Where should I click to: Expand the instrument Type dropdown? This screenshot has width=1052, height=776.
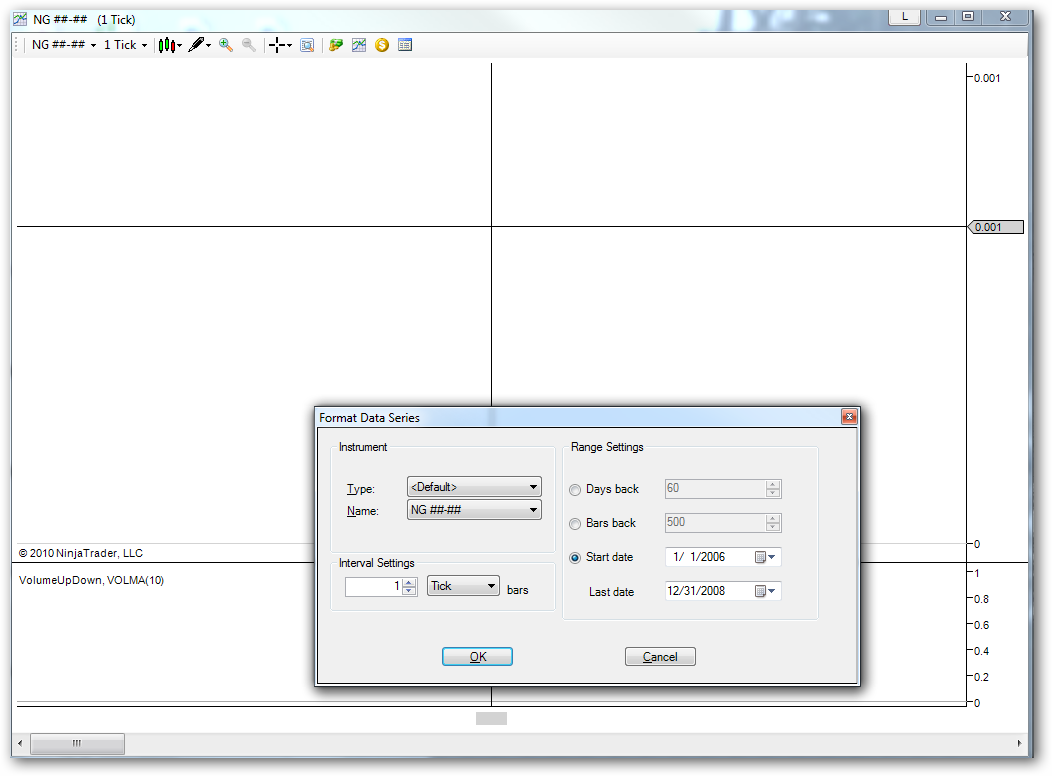pyautogui.click(x=474, y=487)
